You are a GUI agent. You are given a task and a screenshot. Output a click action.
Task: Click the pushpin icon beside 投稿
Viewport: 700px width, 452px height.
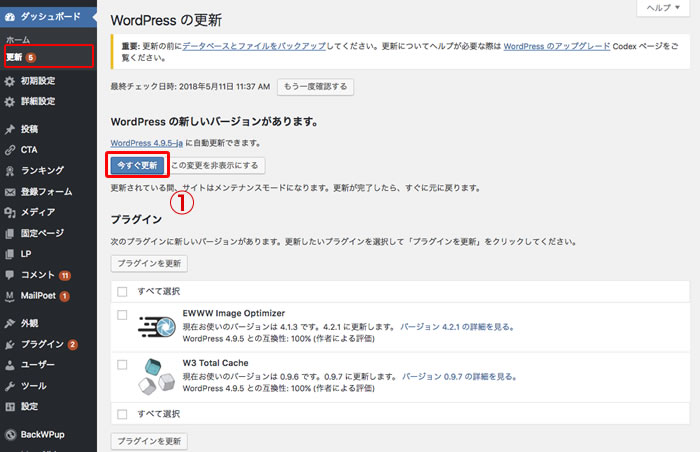point(10,129)
